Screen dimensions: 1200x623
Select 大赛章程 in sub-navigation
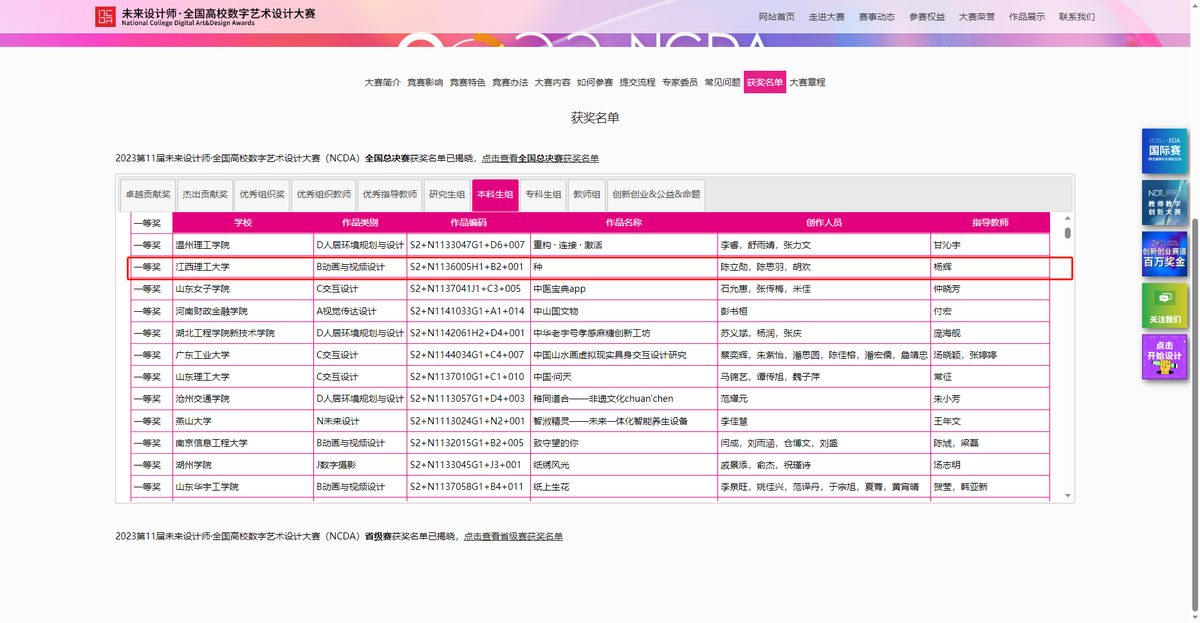click(808, 82)
